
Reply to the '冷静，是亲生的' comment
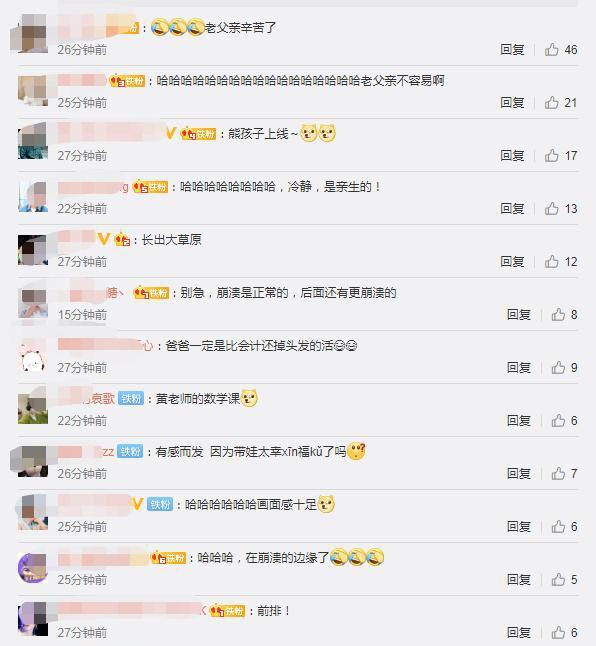pos(512,209)
